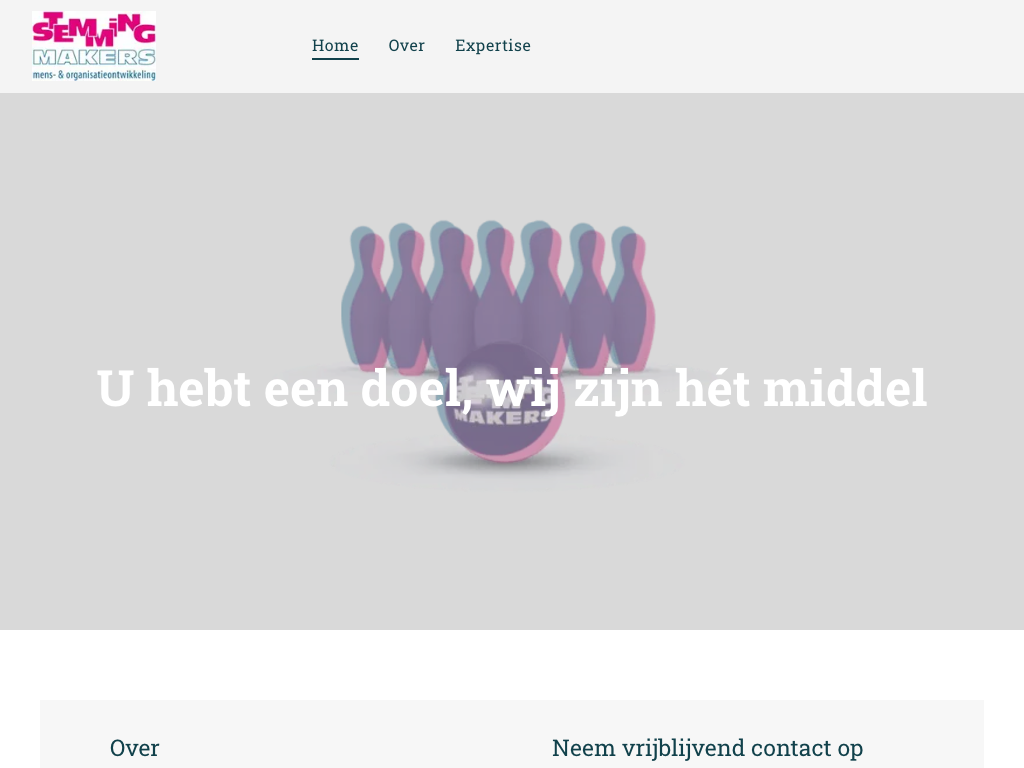Click the word 'zijn' in the hero headline
The image size is (1024, 768).
coord(618,391)
